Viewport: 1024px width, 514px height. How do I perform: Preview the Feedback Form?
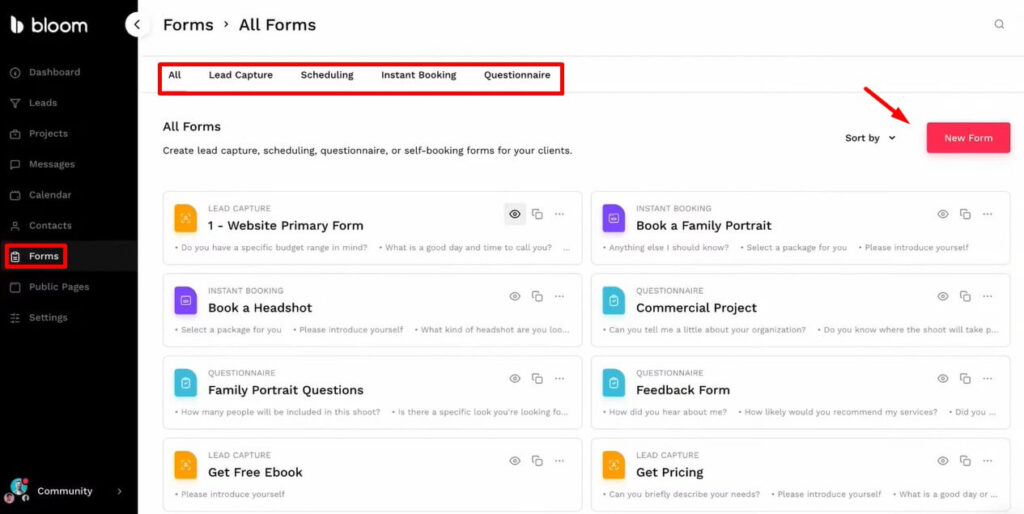[942, 378]
